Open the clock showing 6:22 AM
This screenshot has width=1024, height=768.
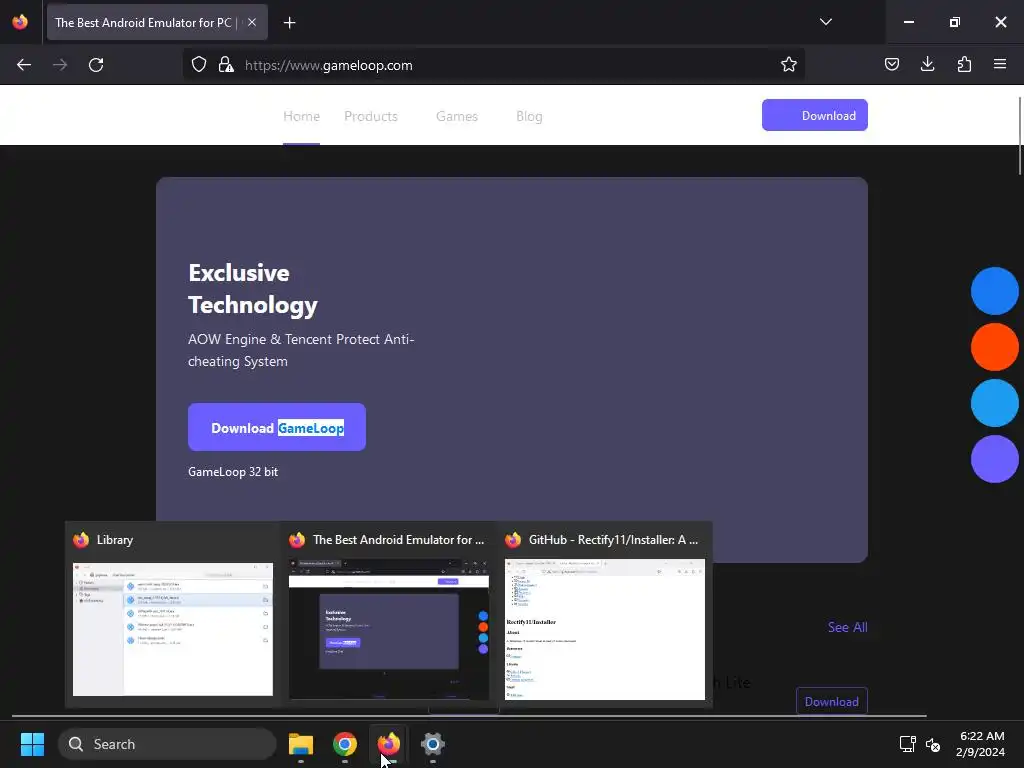click(980, 744)
